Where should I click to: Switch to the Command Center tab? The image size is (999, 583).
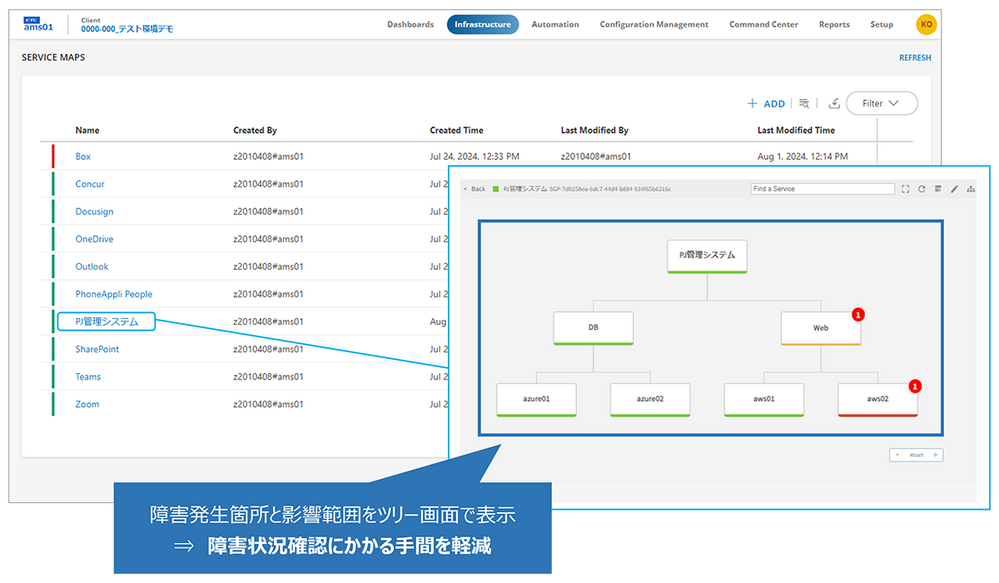click(x=763, y=24)
